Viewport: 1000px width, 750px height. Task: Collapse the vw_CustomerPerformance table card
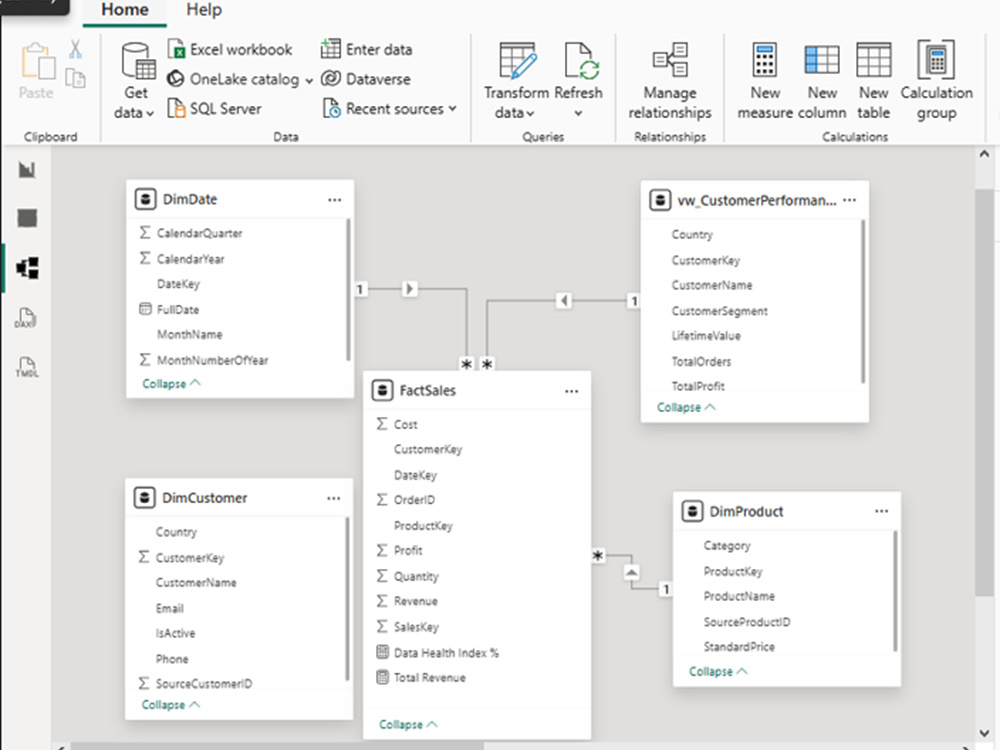[x=686, y=407]
